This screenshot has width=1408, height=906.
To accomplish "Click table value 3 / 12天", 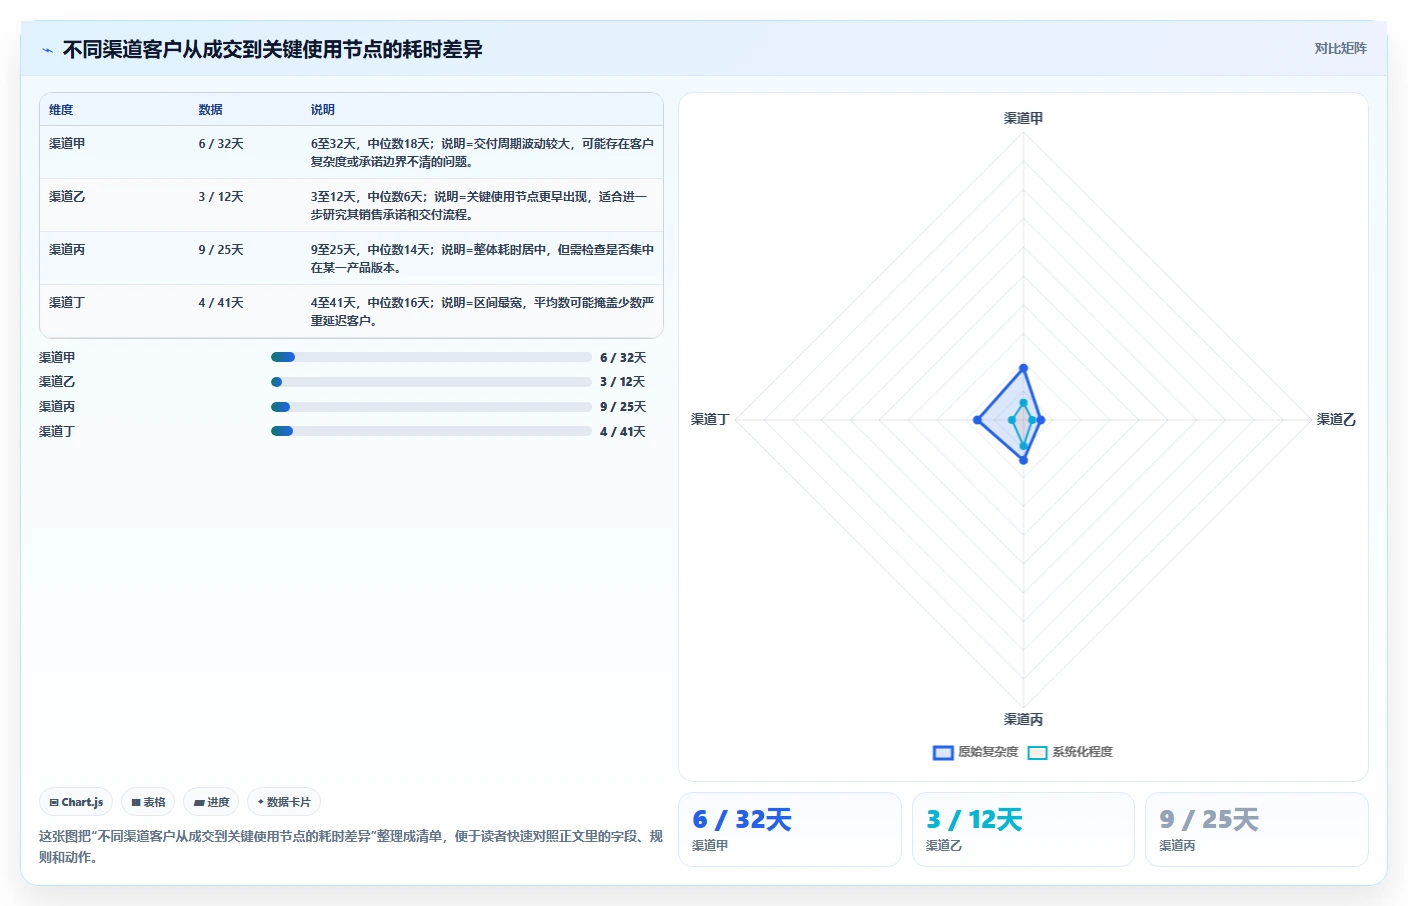I will (x=221, y=197).
